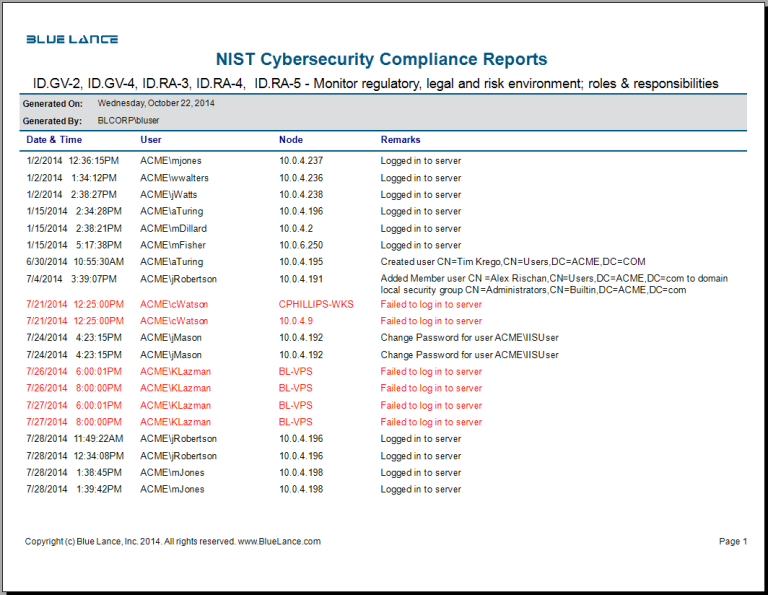Viewport: 768px width, 595px height.
Task: Click the Remarks column header
Action: pyautogui.click(x=400, y=140)
